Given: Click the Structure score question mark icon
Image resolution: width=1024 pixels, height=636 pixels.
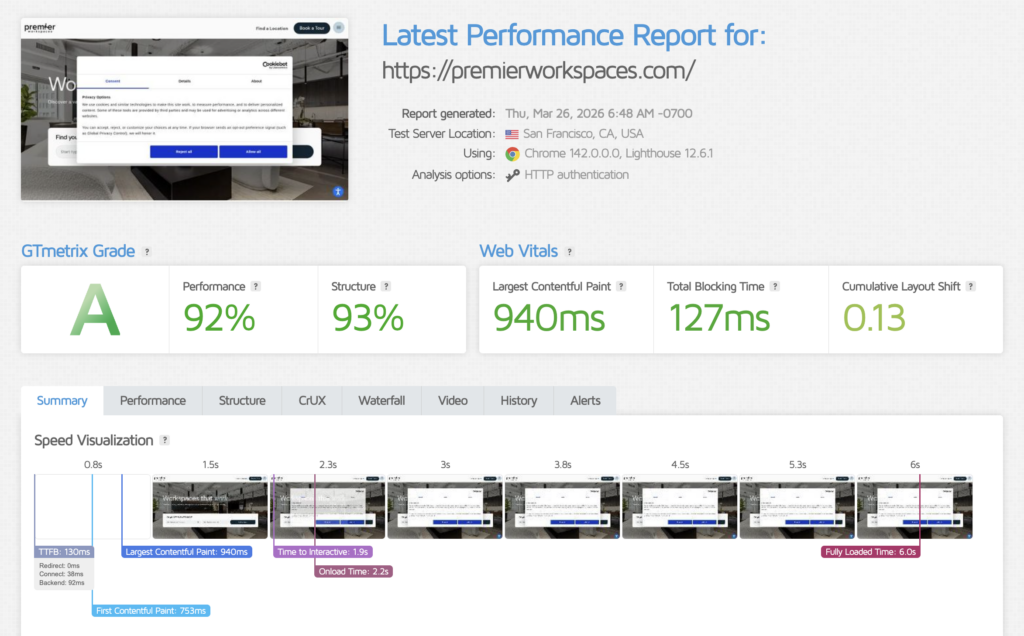Looking at the screenshot, I should 386,287.
